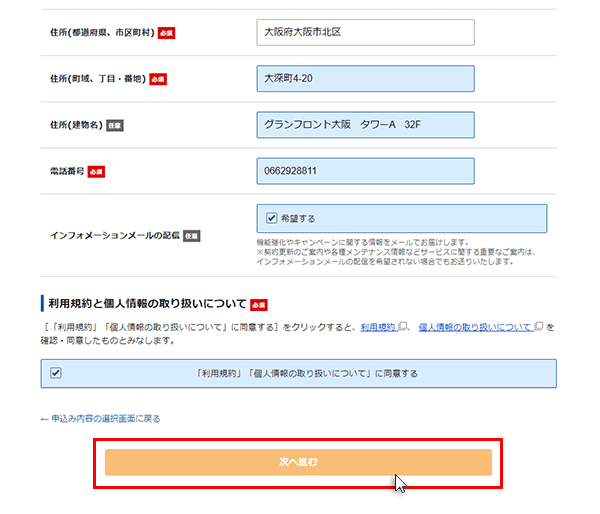Focus the building name field グランフロント大阪

(364, 125)
